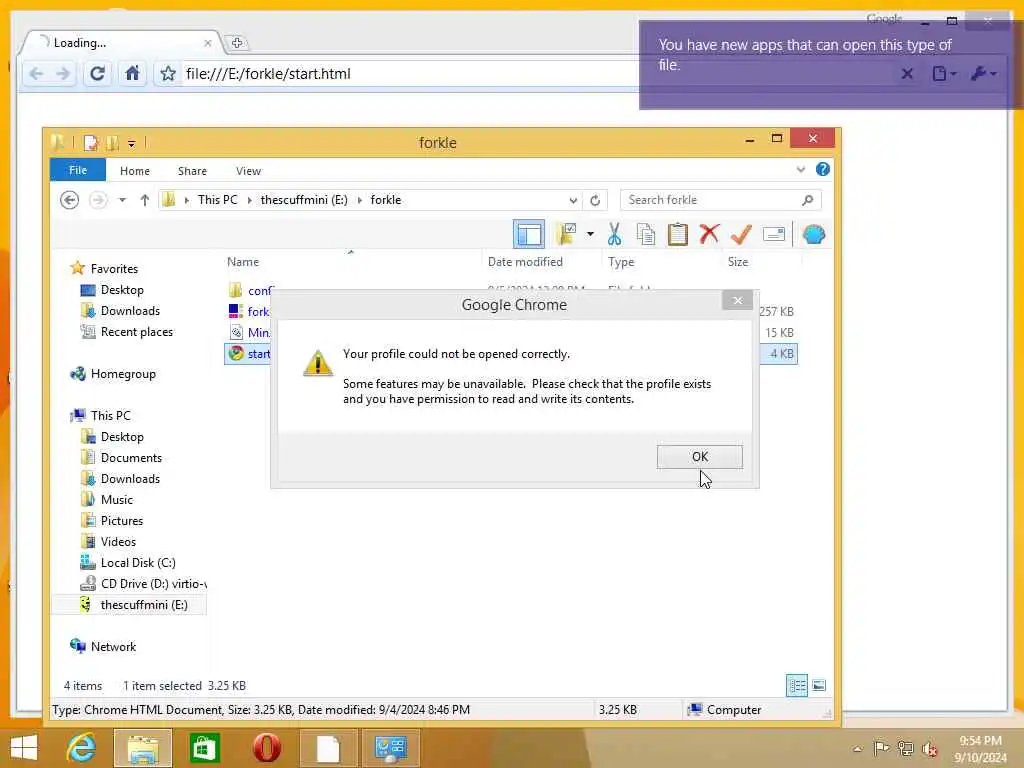Screen dimensions: 1024x768
Task: Switch to large icons view
Action: pos(819,686)
